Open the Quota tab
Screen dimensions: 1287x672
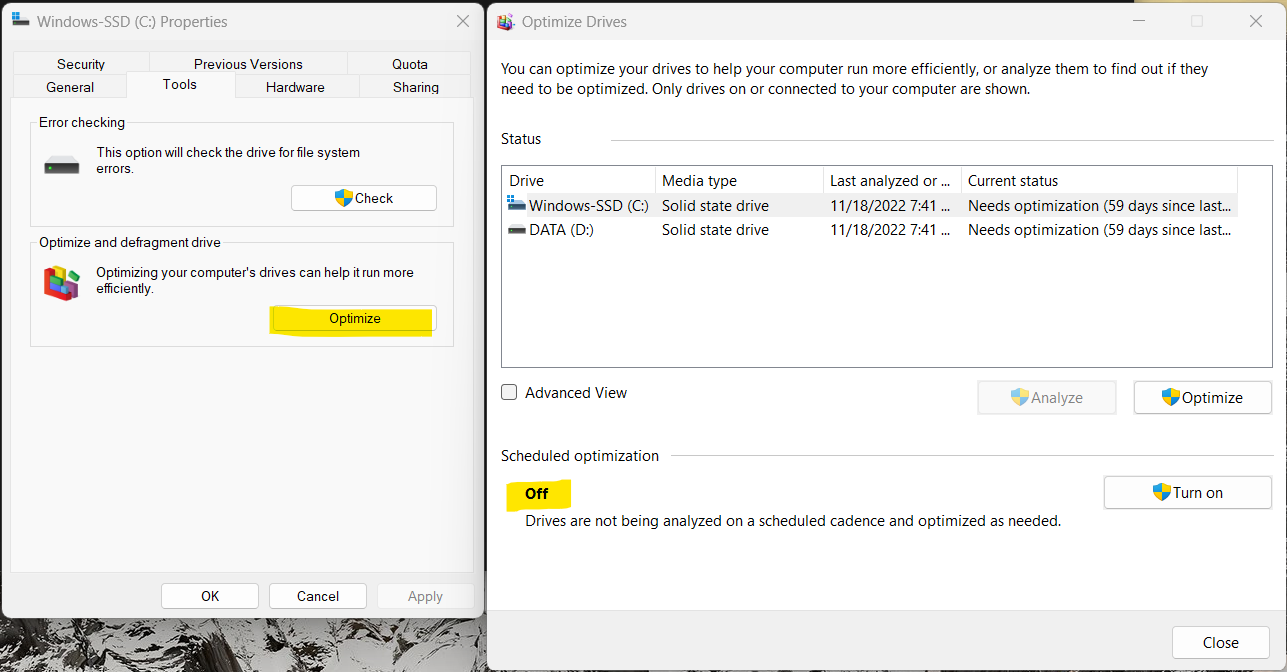click(410, 63)
